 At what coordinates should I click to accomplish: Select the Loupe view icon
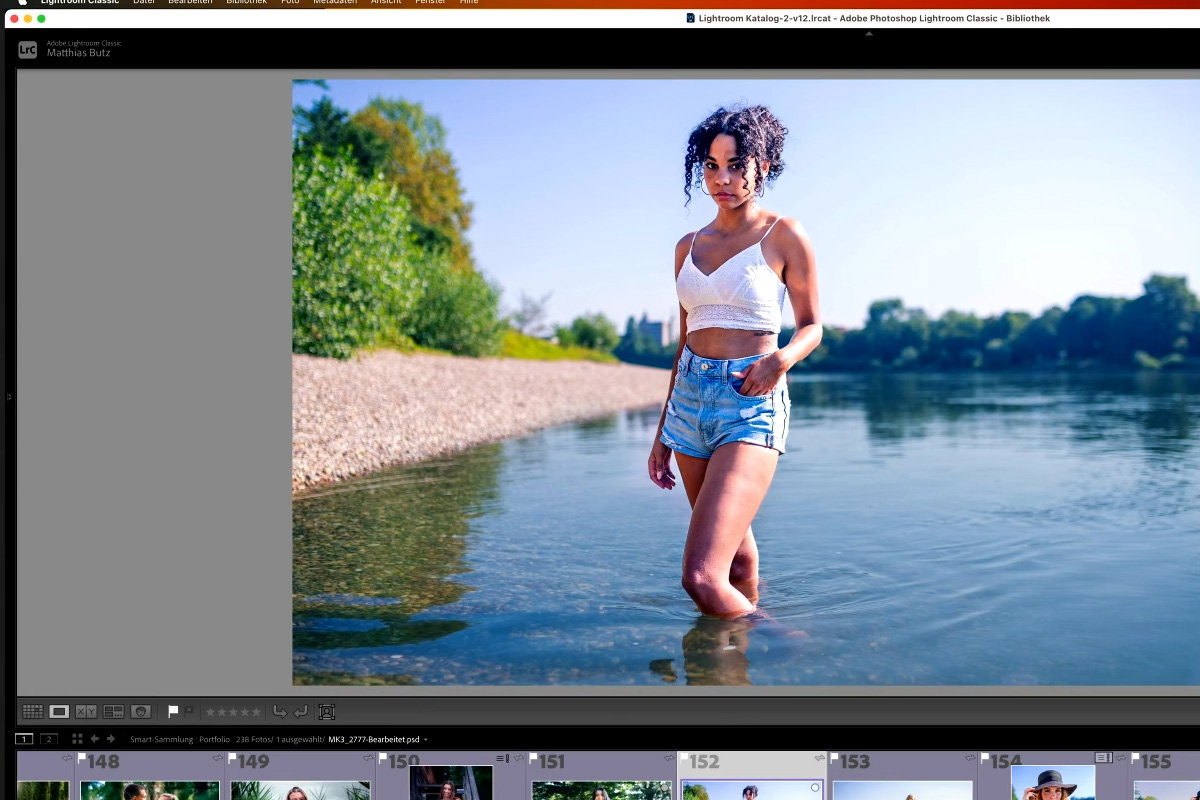59,712
